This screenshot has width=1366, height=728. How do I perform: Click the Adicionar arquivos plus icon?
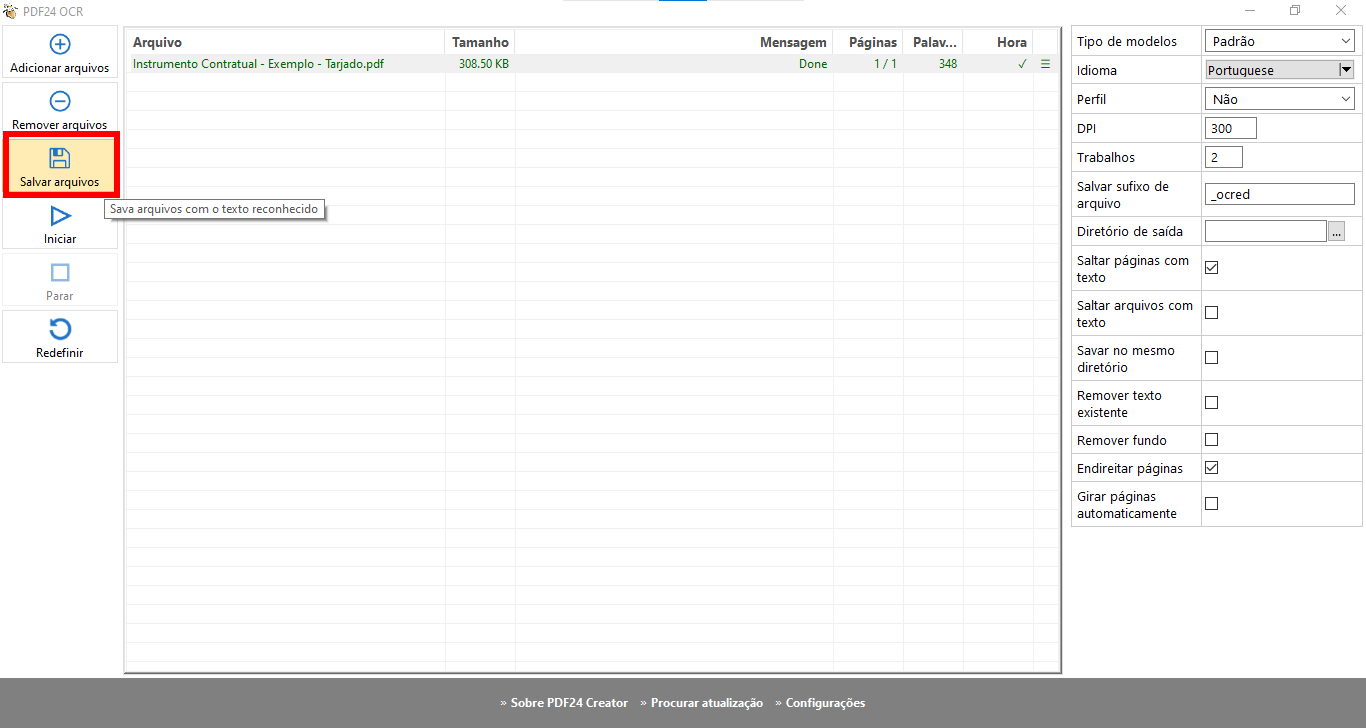(60, 44)
